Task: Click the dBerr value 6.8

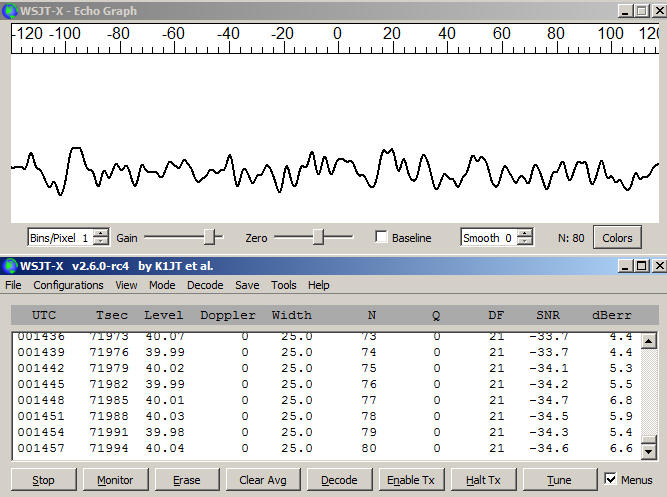Action: coord(621,400)
